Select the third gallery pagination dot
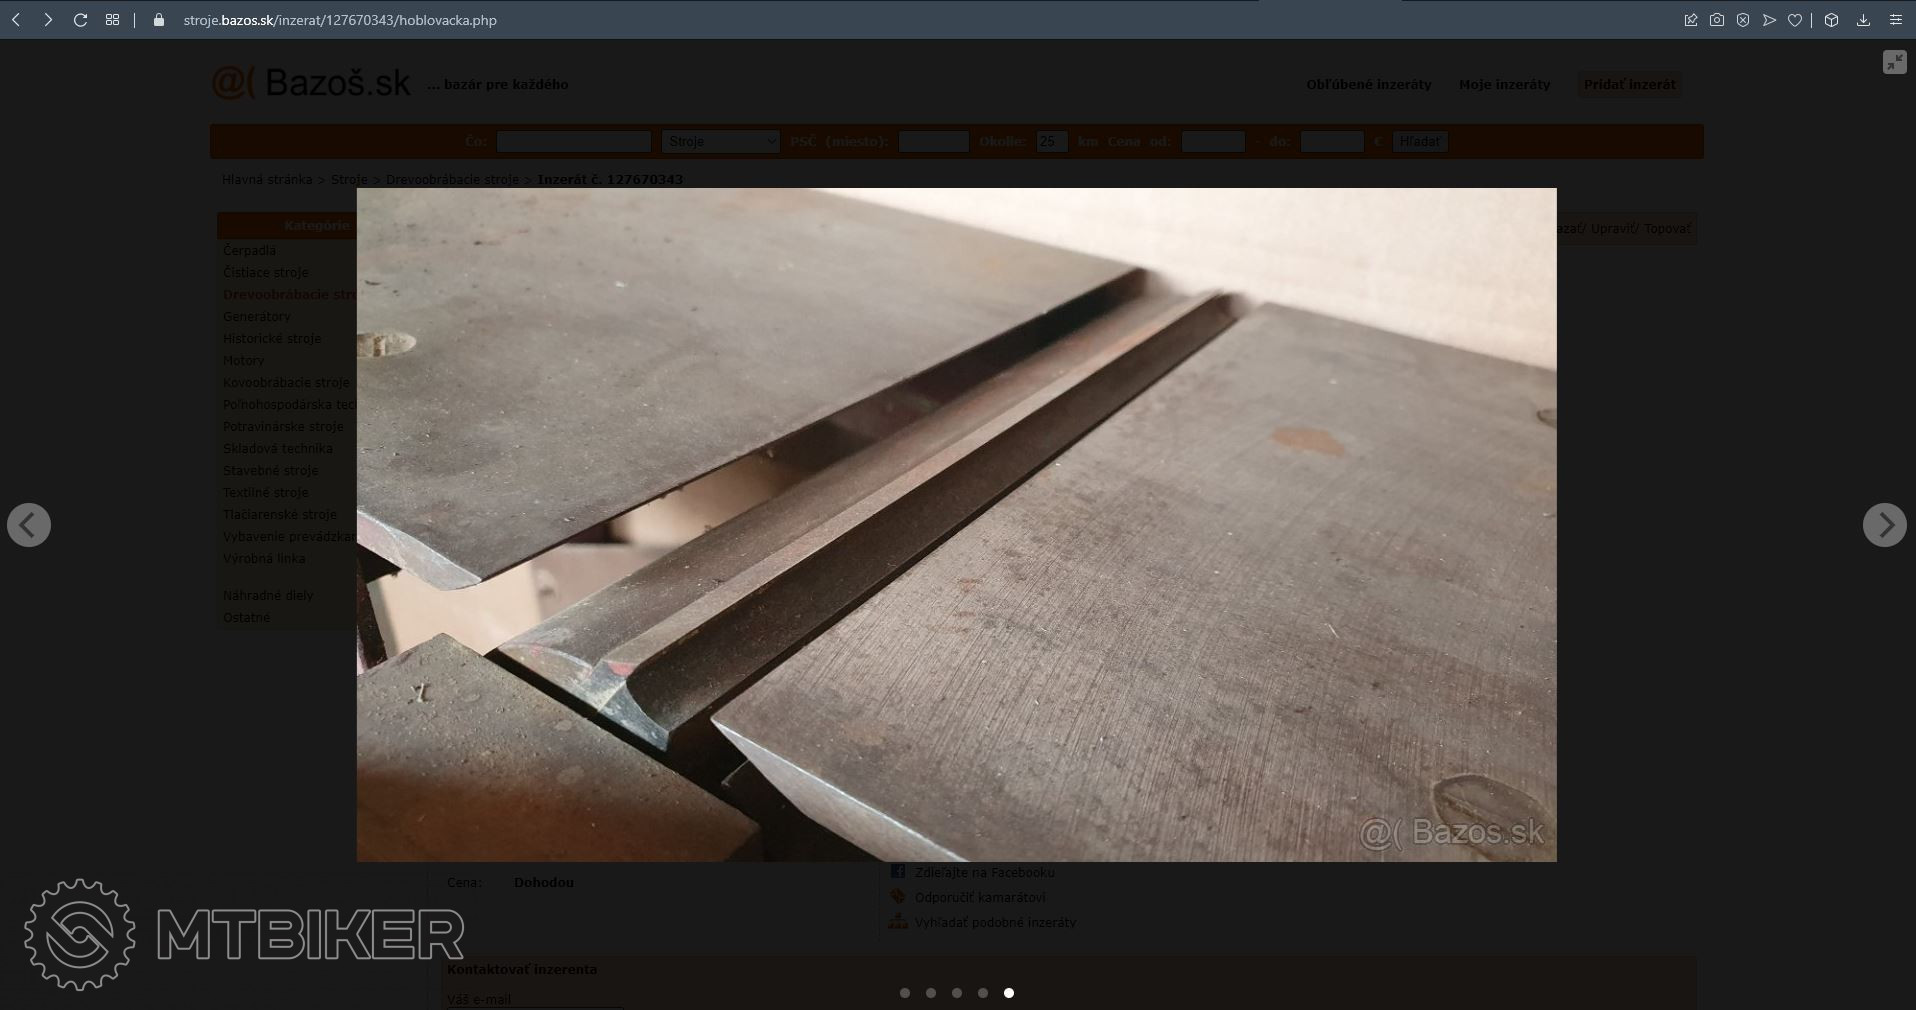1916x1010 pixels. click(x=957, y=993)
